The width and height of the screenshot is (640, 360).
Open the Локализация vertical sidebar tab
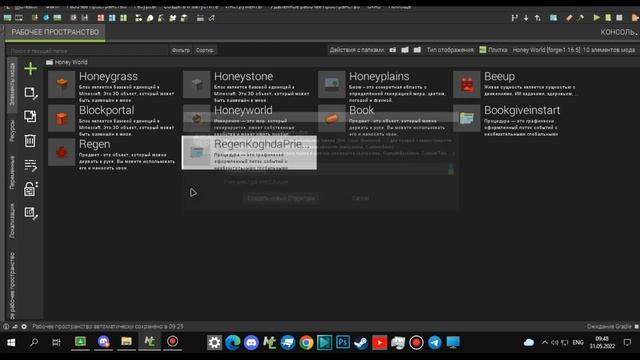12,221
